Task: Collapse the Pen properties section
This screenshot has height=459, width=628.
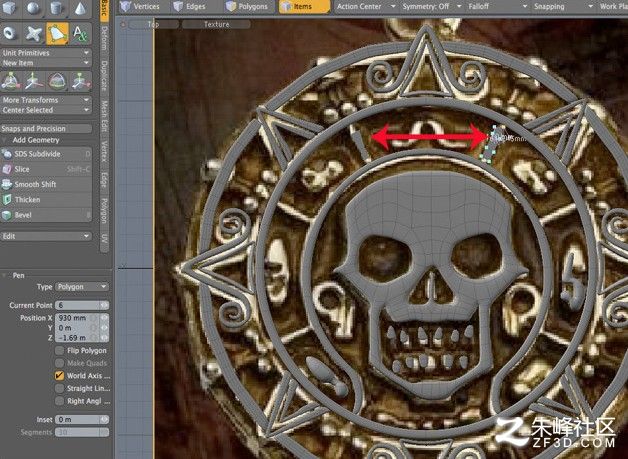Action: point(4,276)
